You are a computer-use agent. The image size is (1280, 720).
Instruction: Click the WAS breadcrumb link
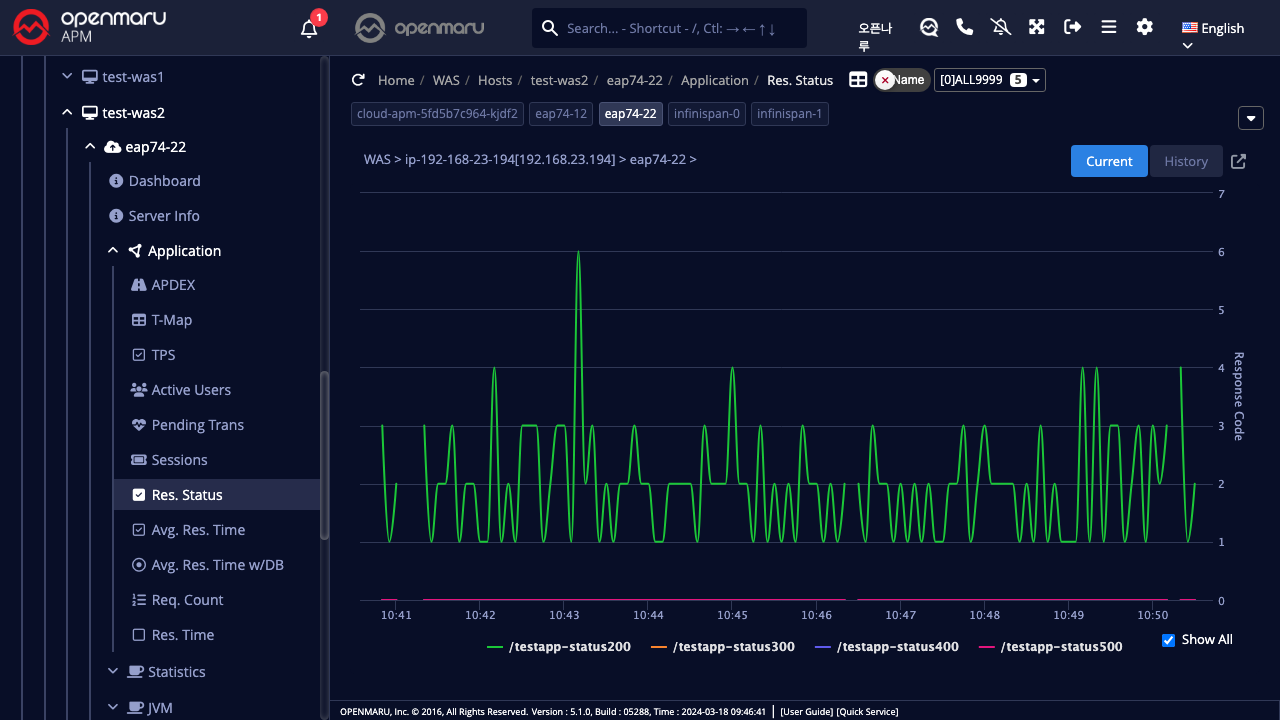click(x=446, y=80)
